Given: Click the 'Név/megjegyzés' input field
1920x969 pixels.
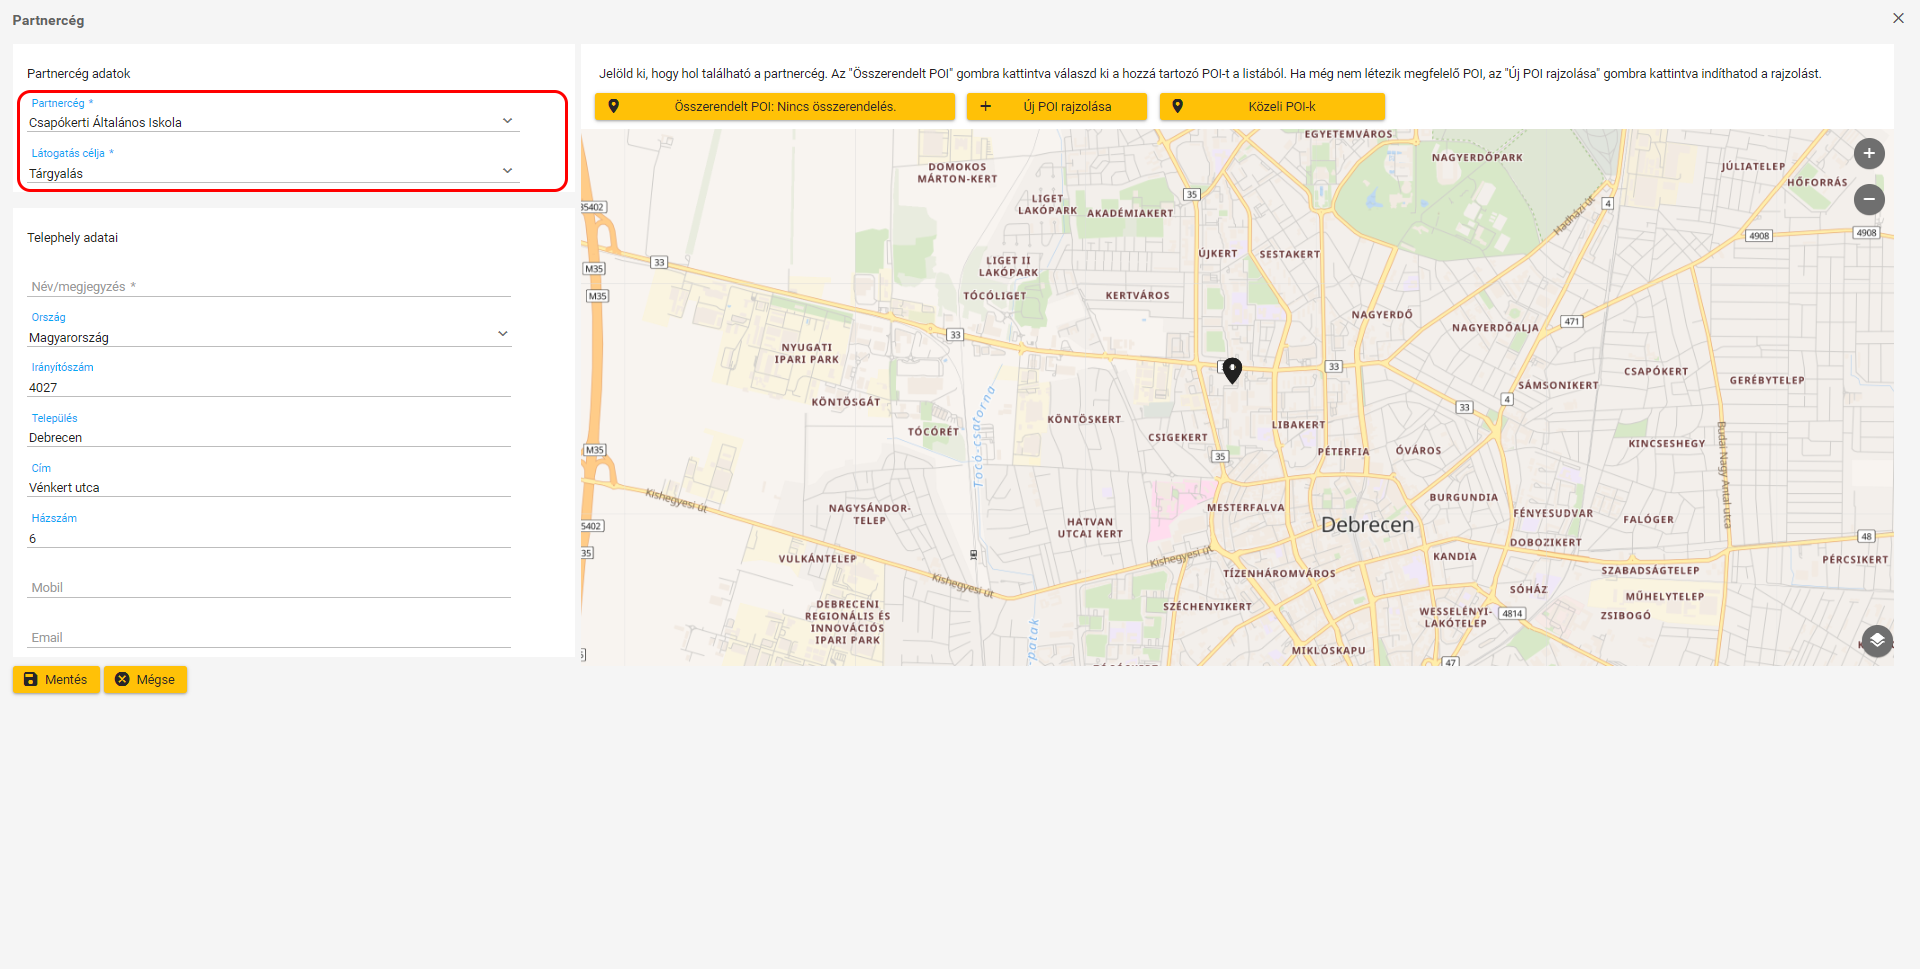Looking at the screenshot, I should click(268, 287).
